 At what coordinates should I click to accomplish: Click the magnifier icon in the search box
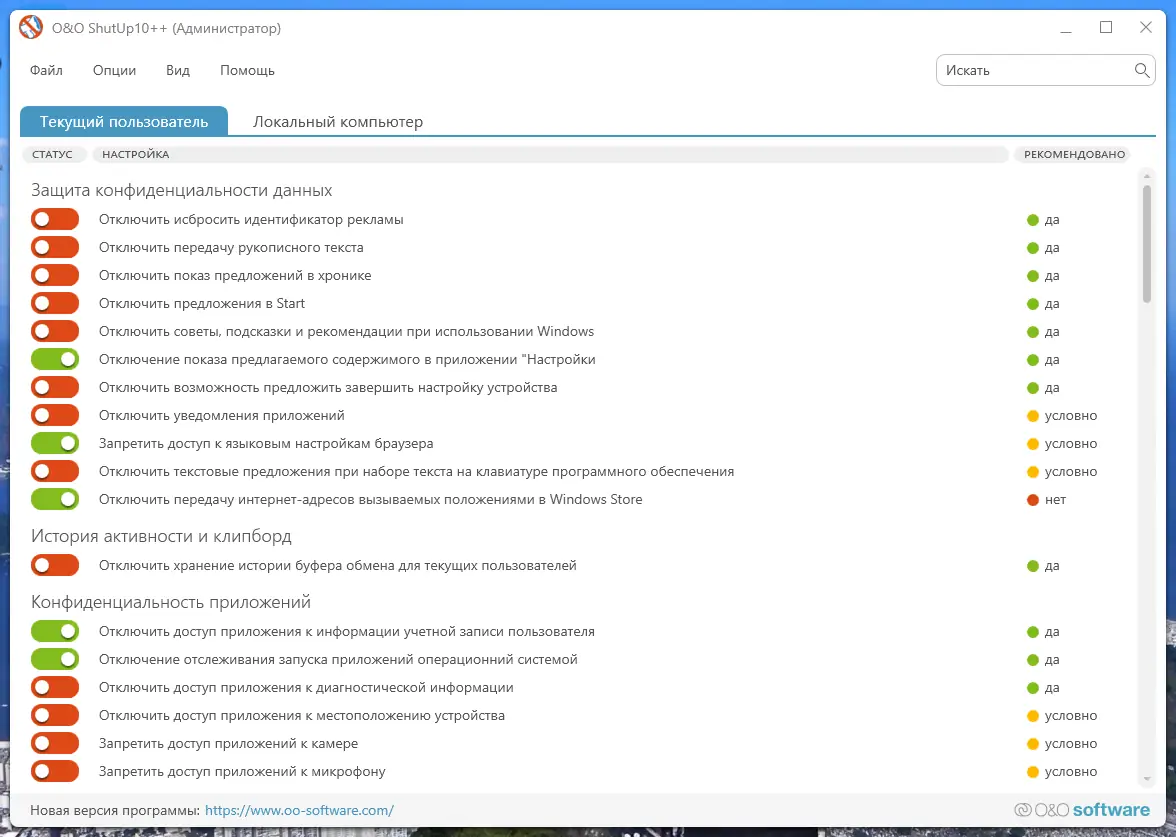[1141, 70]
